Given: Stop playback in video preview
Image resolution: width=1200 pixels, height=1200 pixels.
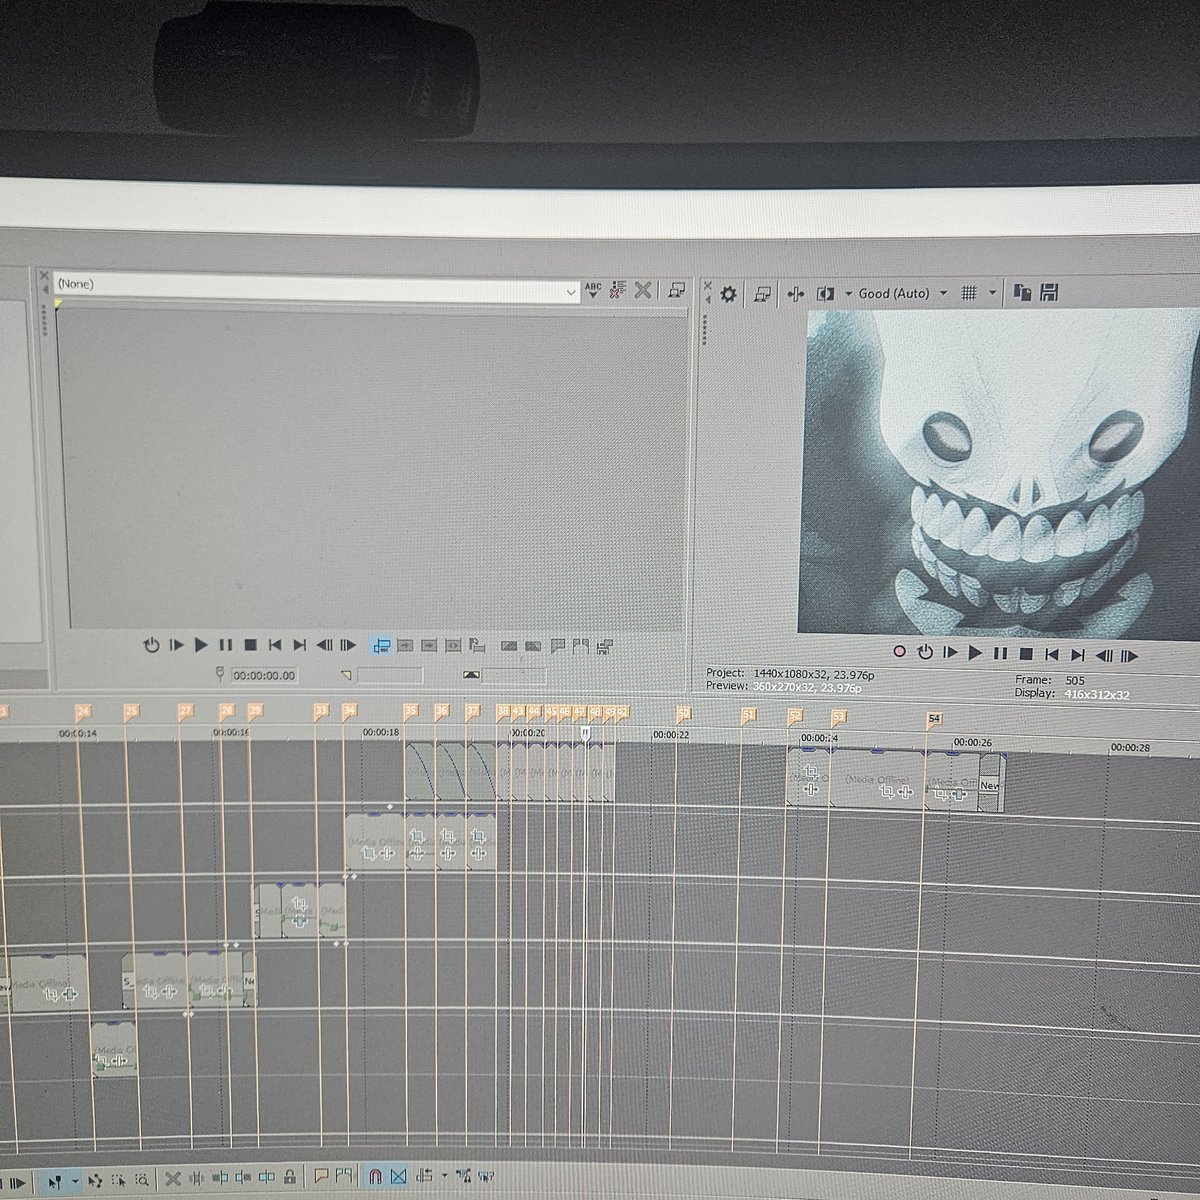Looking at the screenshot, I should [1025, 654].
